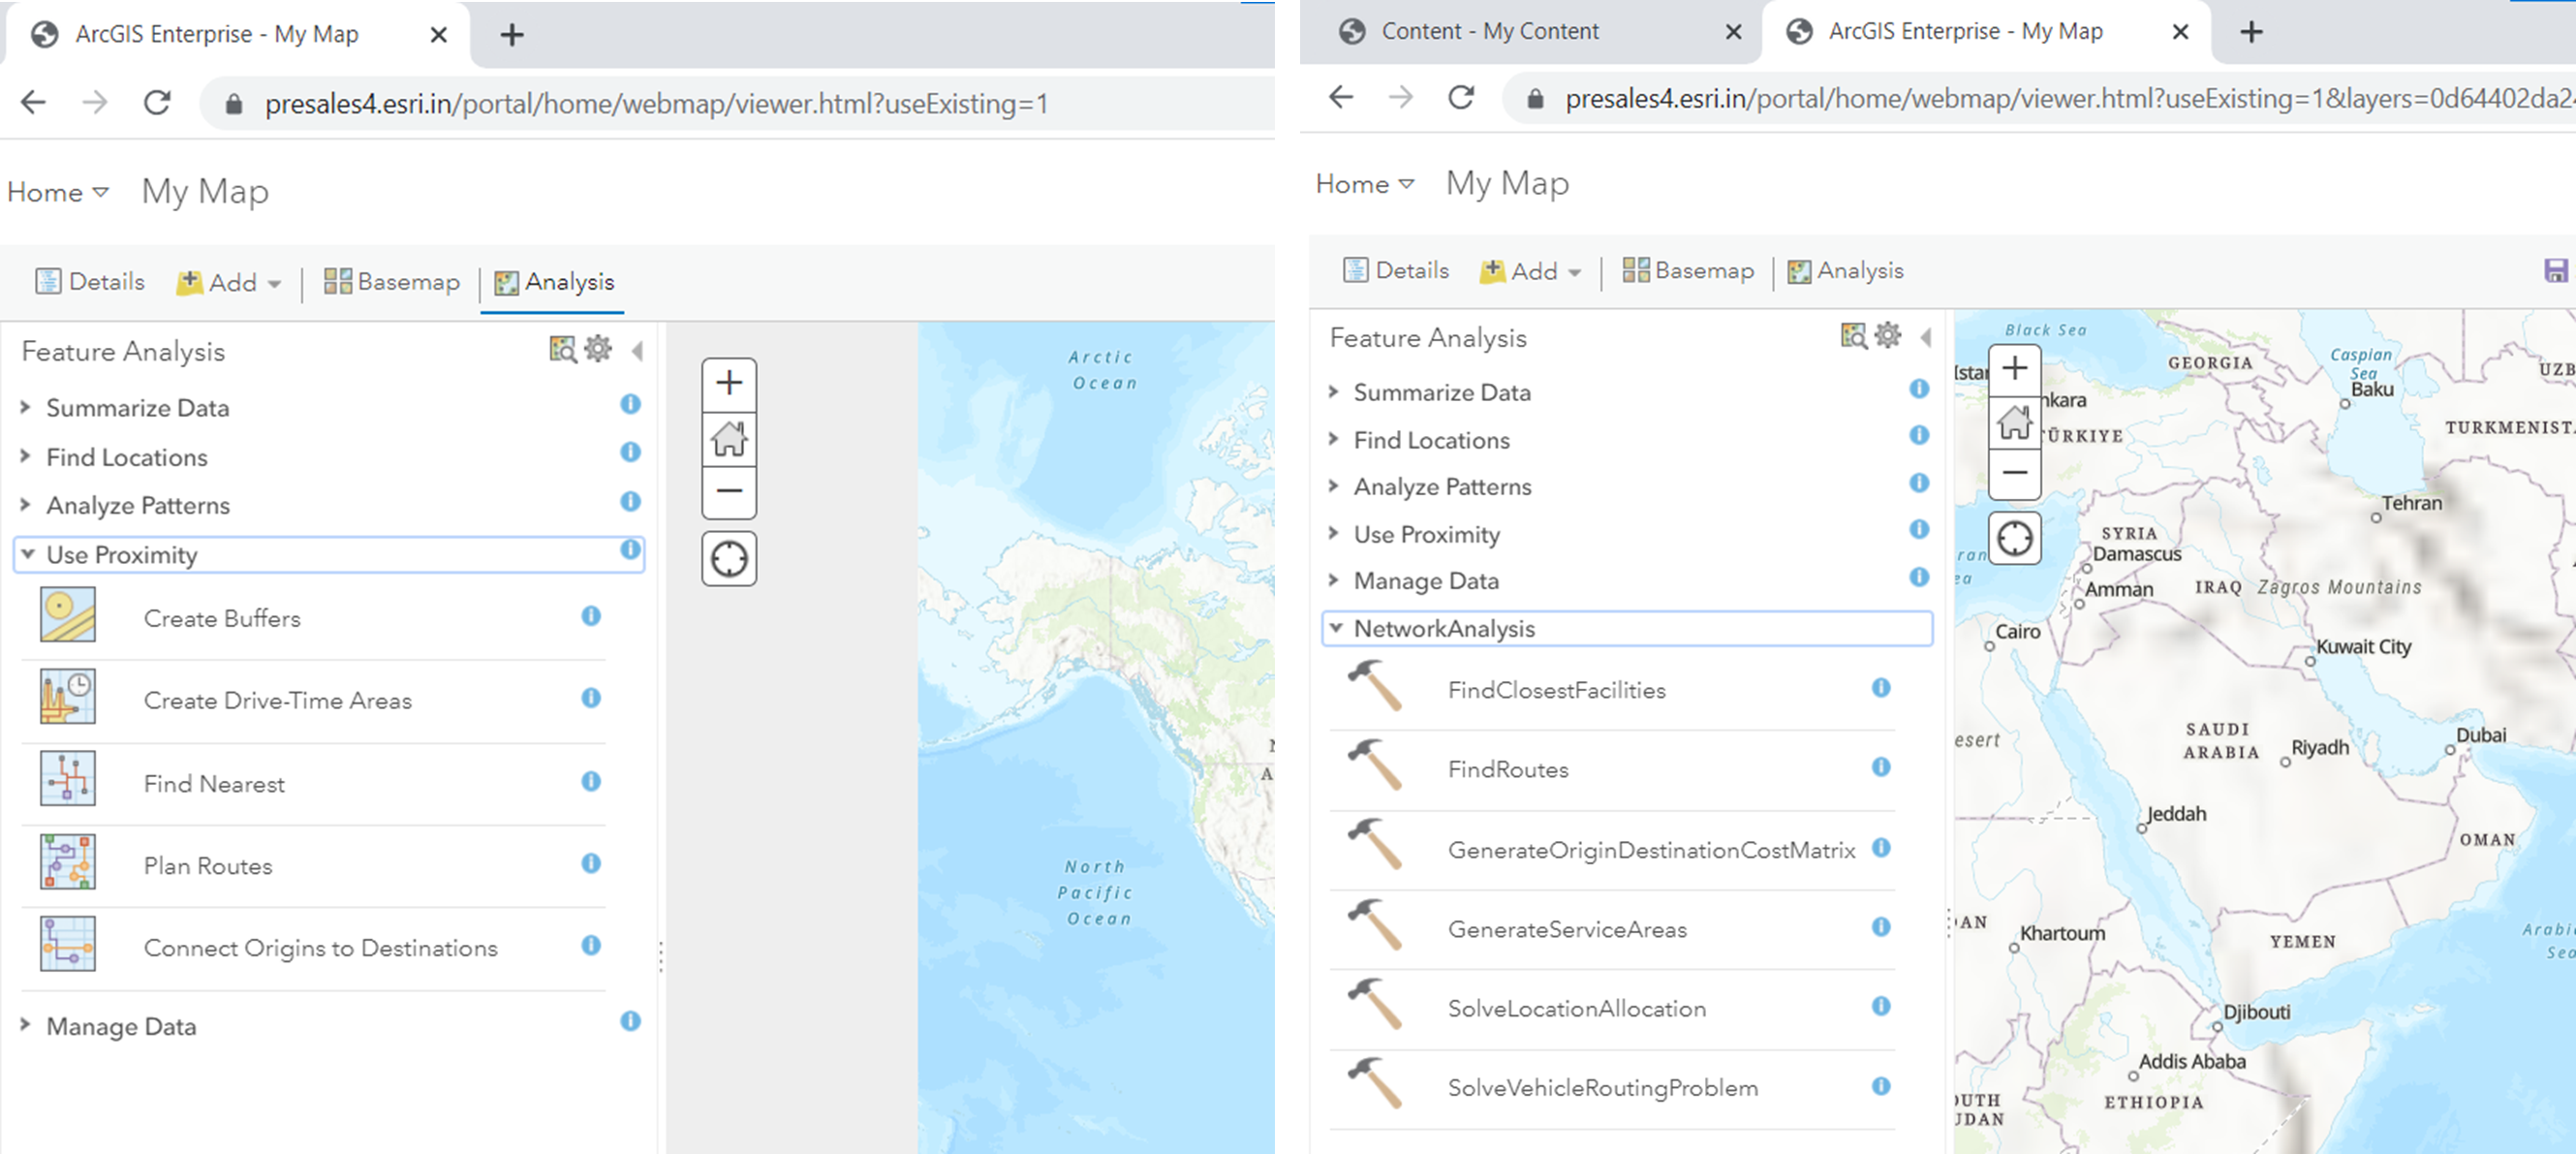Open Connect Origins to Destinations tool
Image resolution: width=2576 pixels, height=1154 pixels.
(x=320, y=947)
